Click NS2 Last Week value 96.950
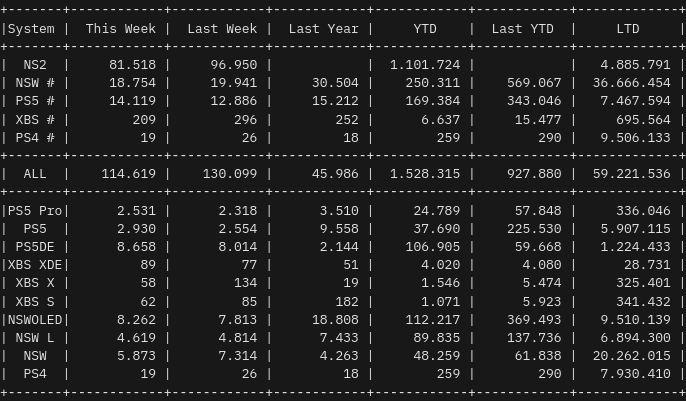Viewport: 686px width, 401px height. pos(234,65)
